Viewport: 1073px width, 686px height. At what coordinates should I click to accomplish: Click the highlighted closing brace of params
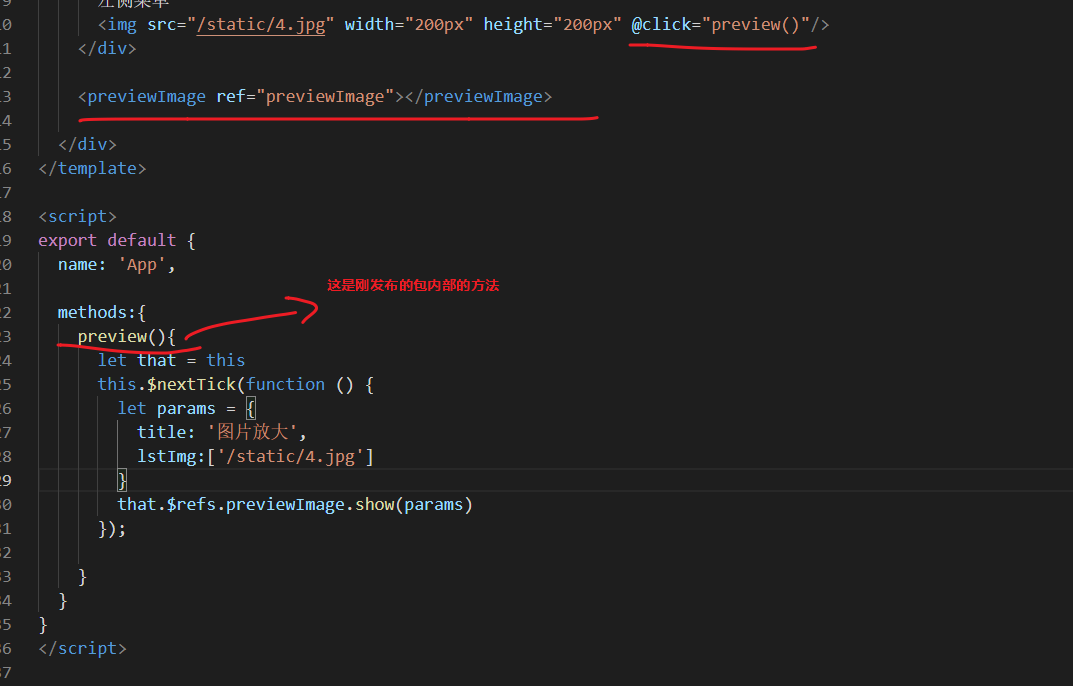point(122,480)
